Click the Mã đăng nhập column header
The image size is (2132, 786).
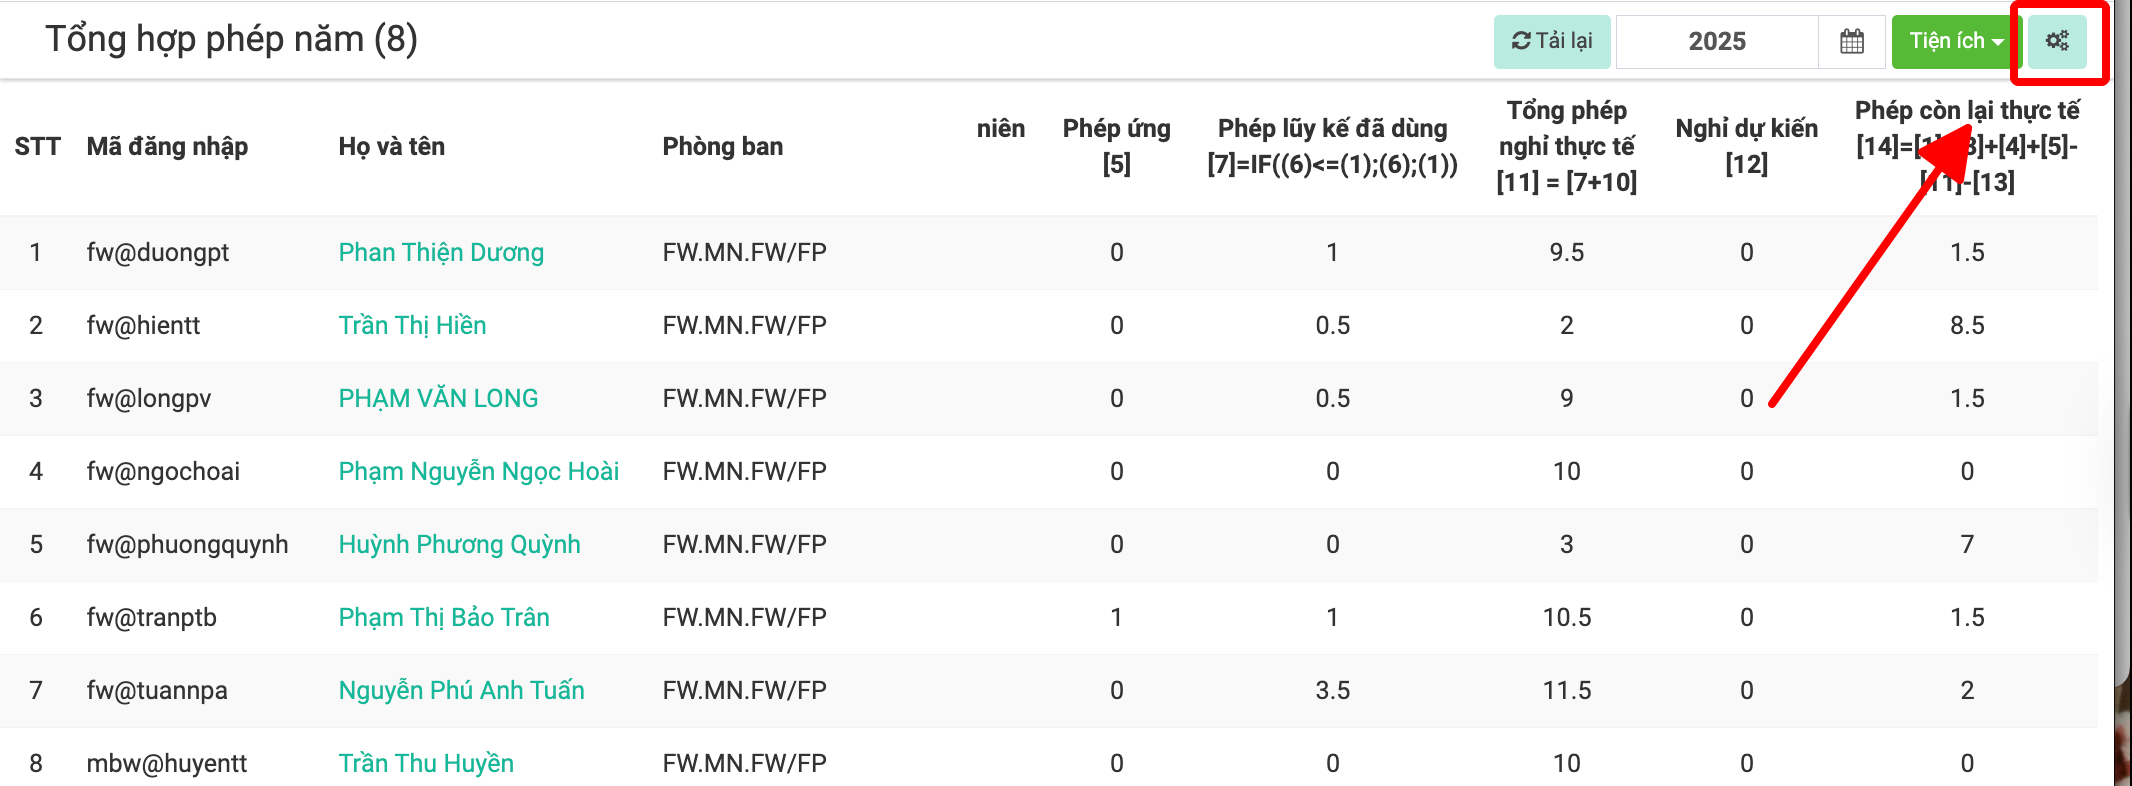(x=167, y=146)
